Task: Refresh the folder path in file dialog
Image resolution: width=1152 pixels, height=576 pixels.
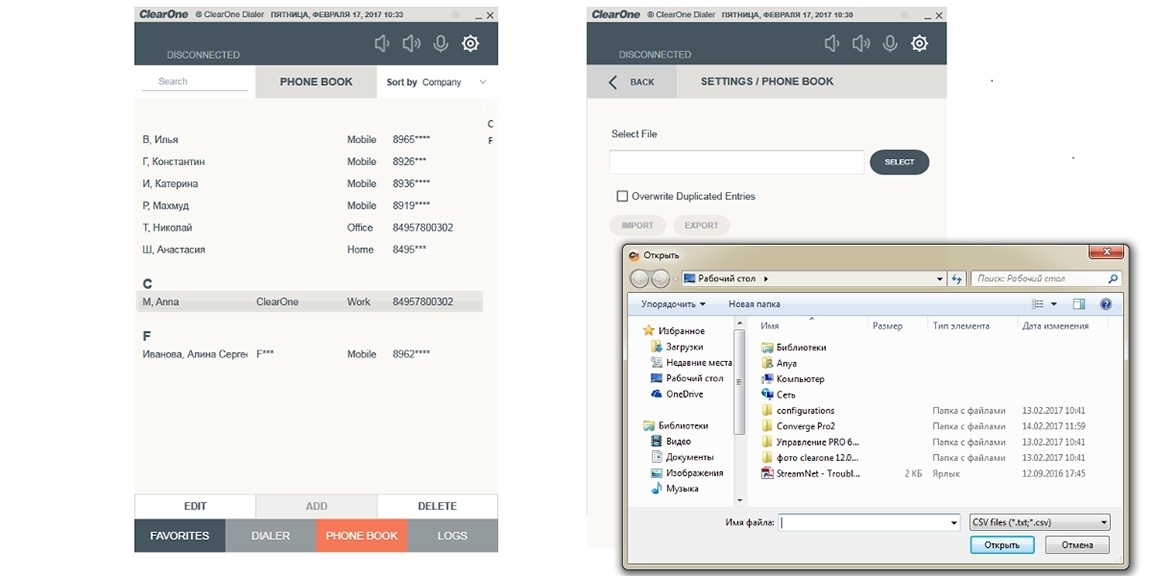Action: point(957,279)
